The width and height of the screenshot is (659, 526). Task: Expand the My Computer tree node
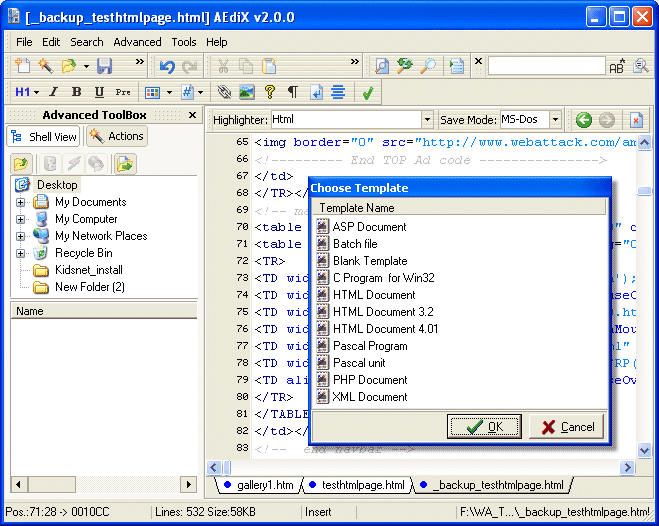click(x=20, y=219)
